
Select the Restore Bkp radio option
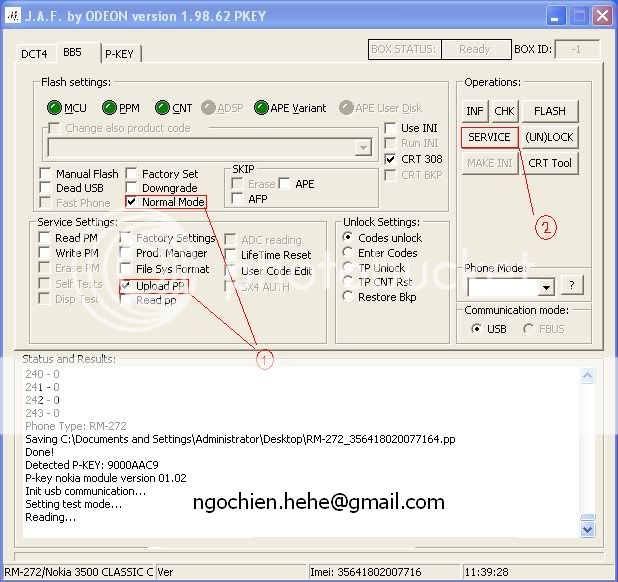(x=348, y=297)
